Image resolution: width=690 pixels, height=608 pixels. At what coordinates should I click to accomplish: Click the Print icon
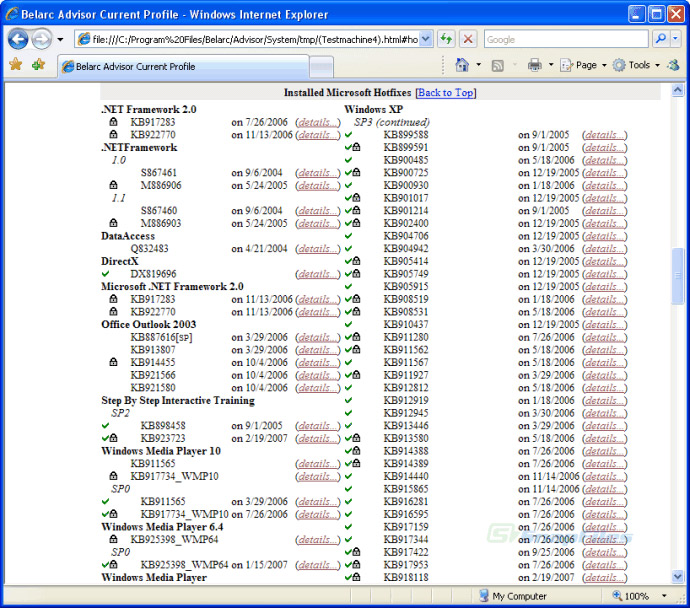[x=535, y=66]
